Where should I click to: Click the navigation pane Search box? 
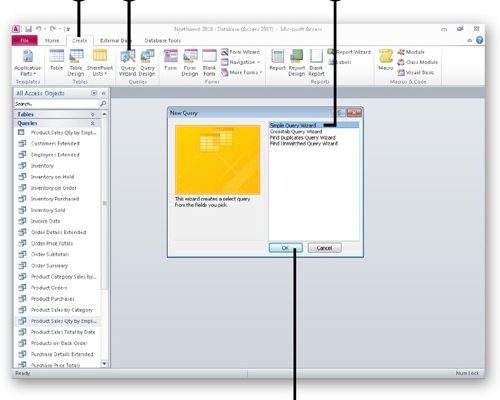pyautogui.click(x=56, y=104)
